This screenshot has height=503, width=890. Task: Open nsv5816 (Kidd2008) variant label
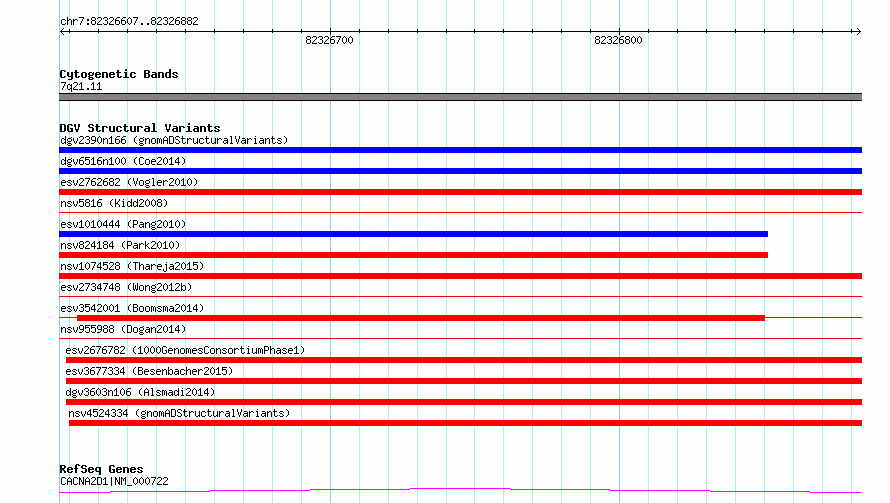114,203
